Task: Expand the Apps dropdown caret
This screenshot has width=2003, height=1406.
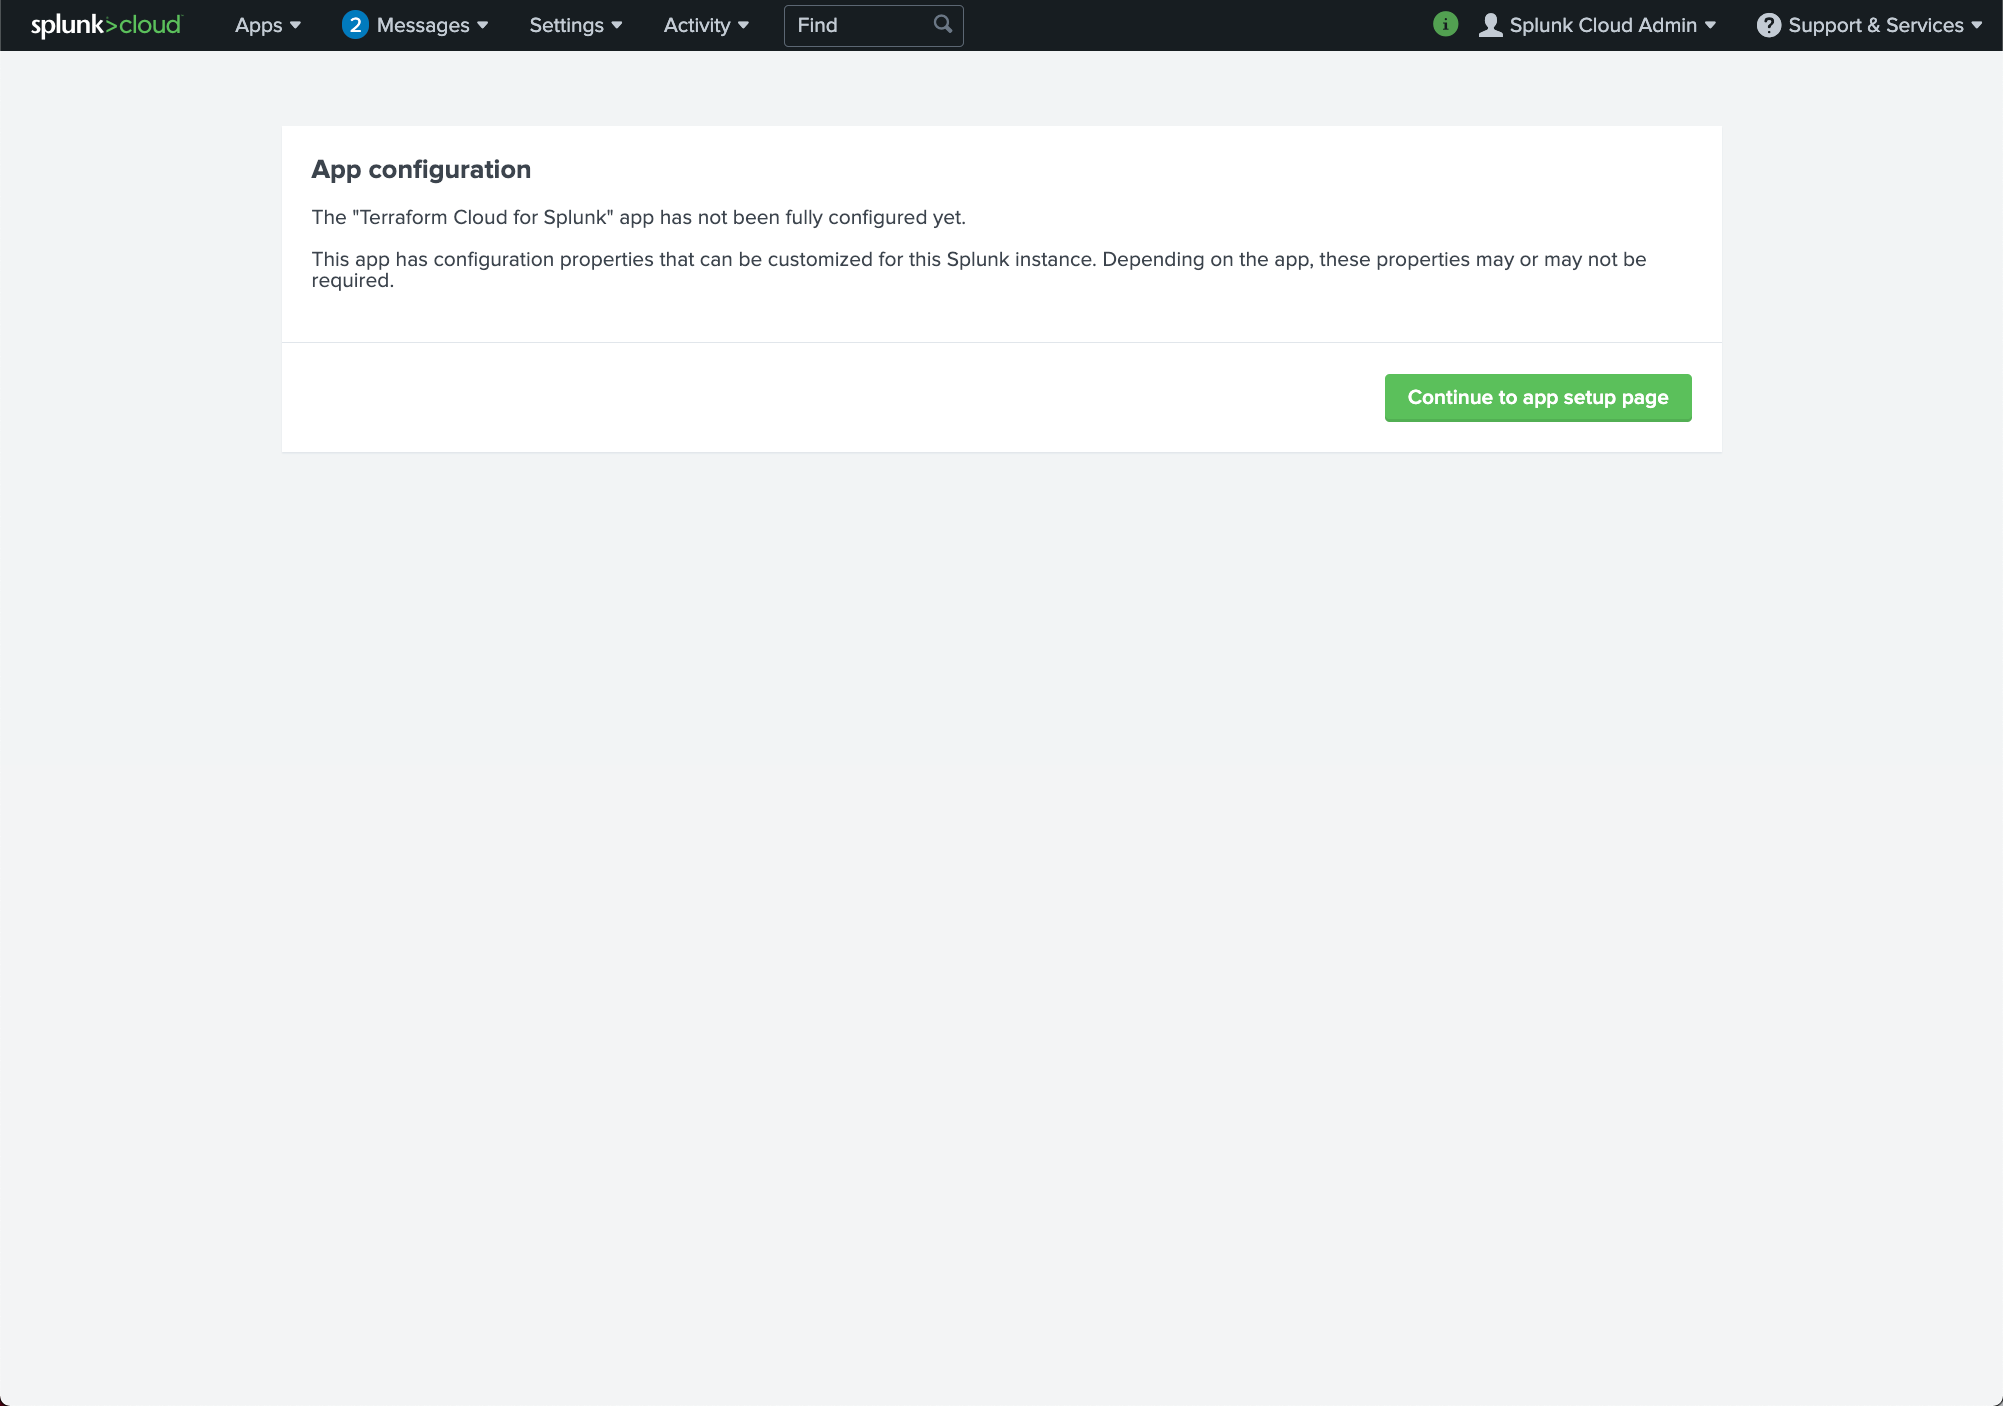Action: (x=295, y=25)
